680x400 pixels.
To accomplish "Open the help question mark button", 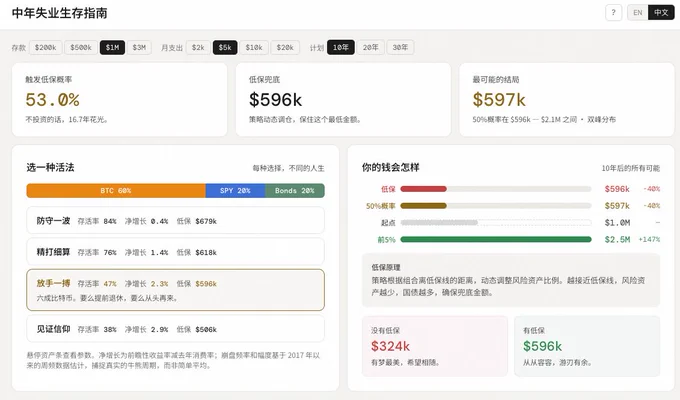I will [613, 13].
